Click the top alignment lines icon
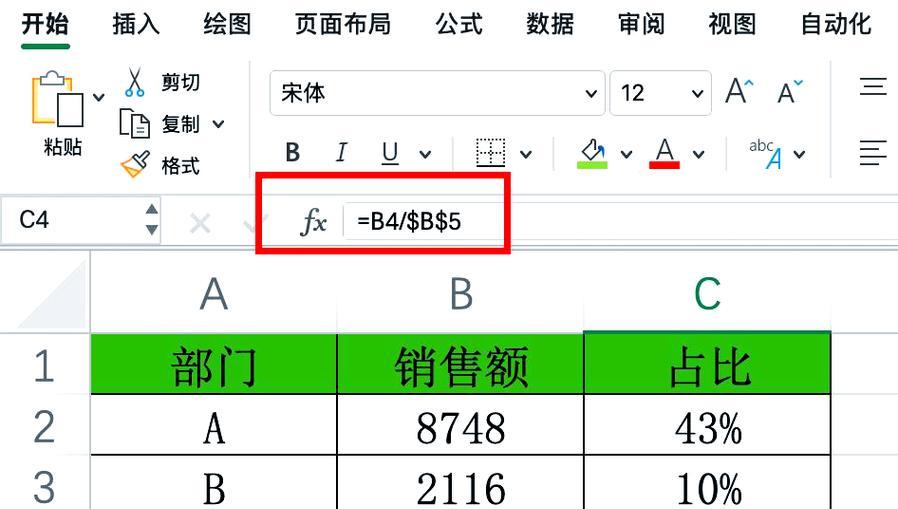Viewport: 898px width, 509px height. [873, 86]
